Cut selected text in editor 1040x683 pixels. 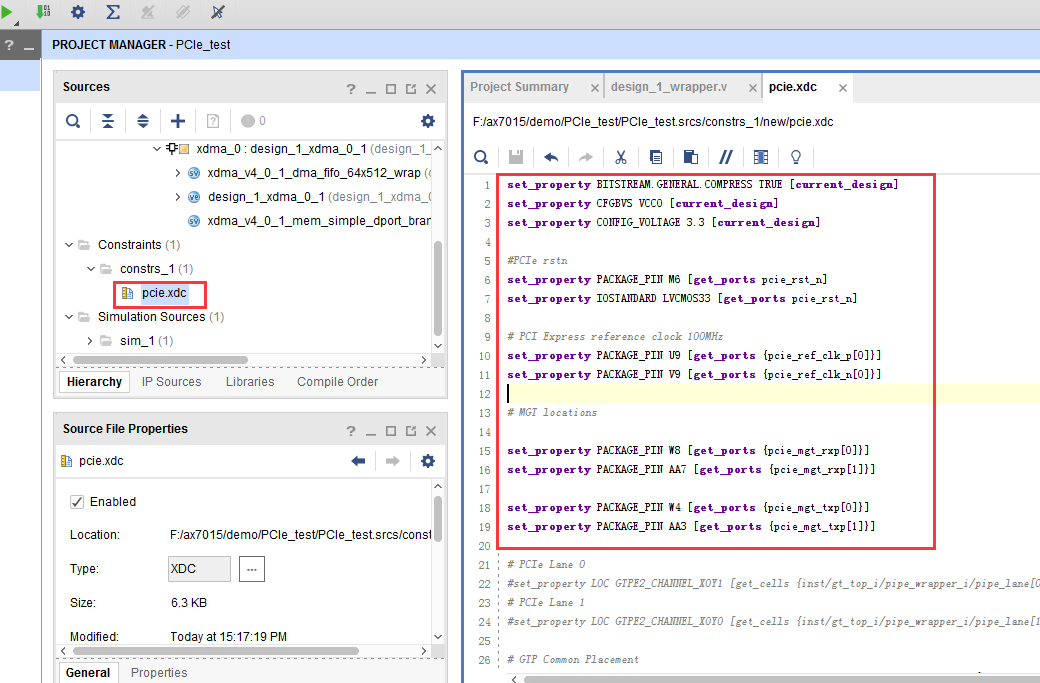pyautogui.click(x=621, y=157)
